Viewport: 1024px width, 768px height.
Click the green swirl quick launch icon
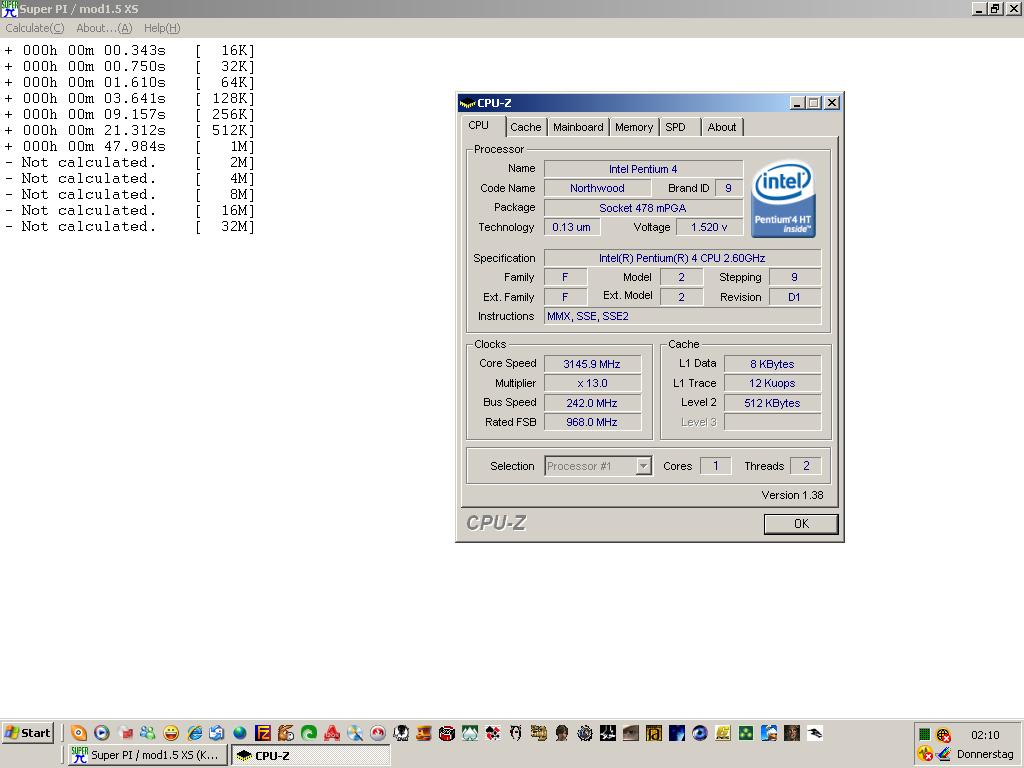pos(309,733)
